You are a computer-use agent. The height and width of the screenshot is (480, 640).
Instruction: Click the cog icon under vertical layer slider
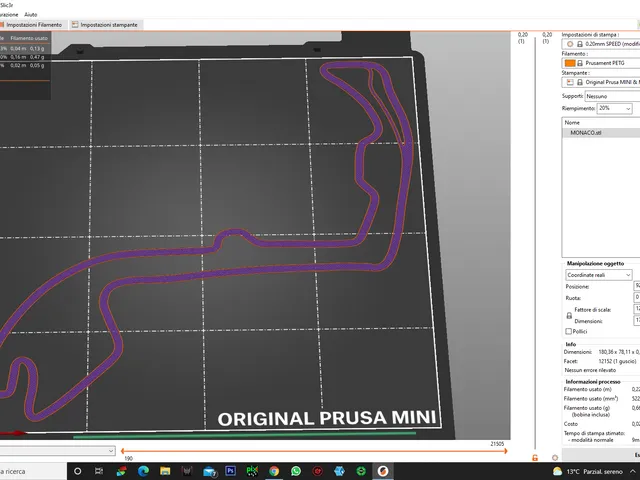click(555, 458)
